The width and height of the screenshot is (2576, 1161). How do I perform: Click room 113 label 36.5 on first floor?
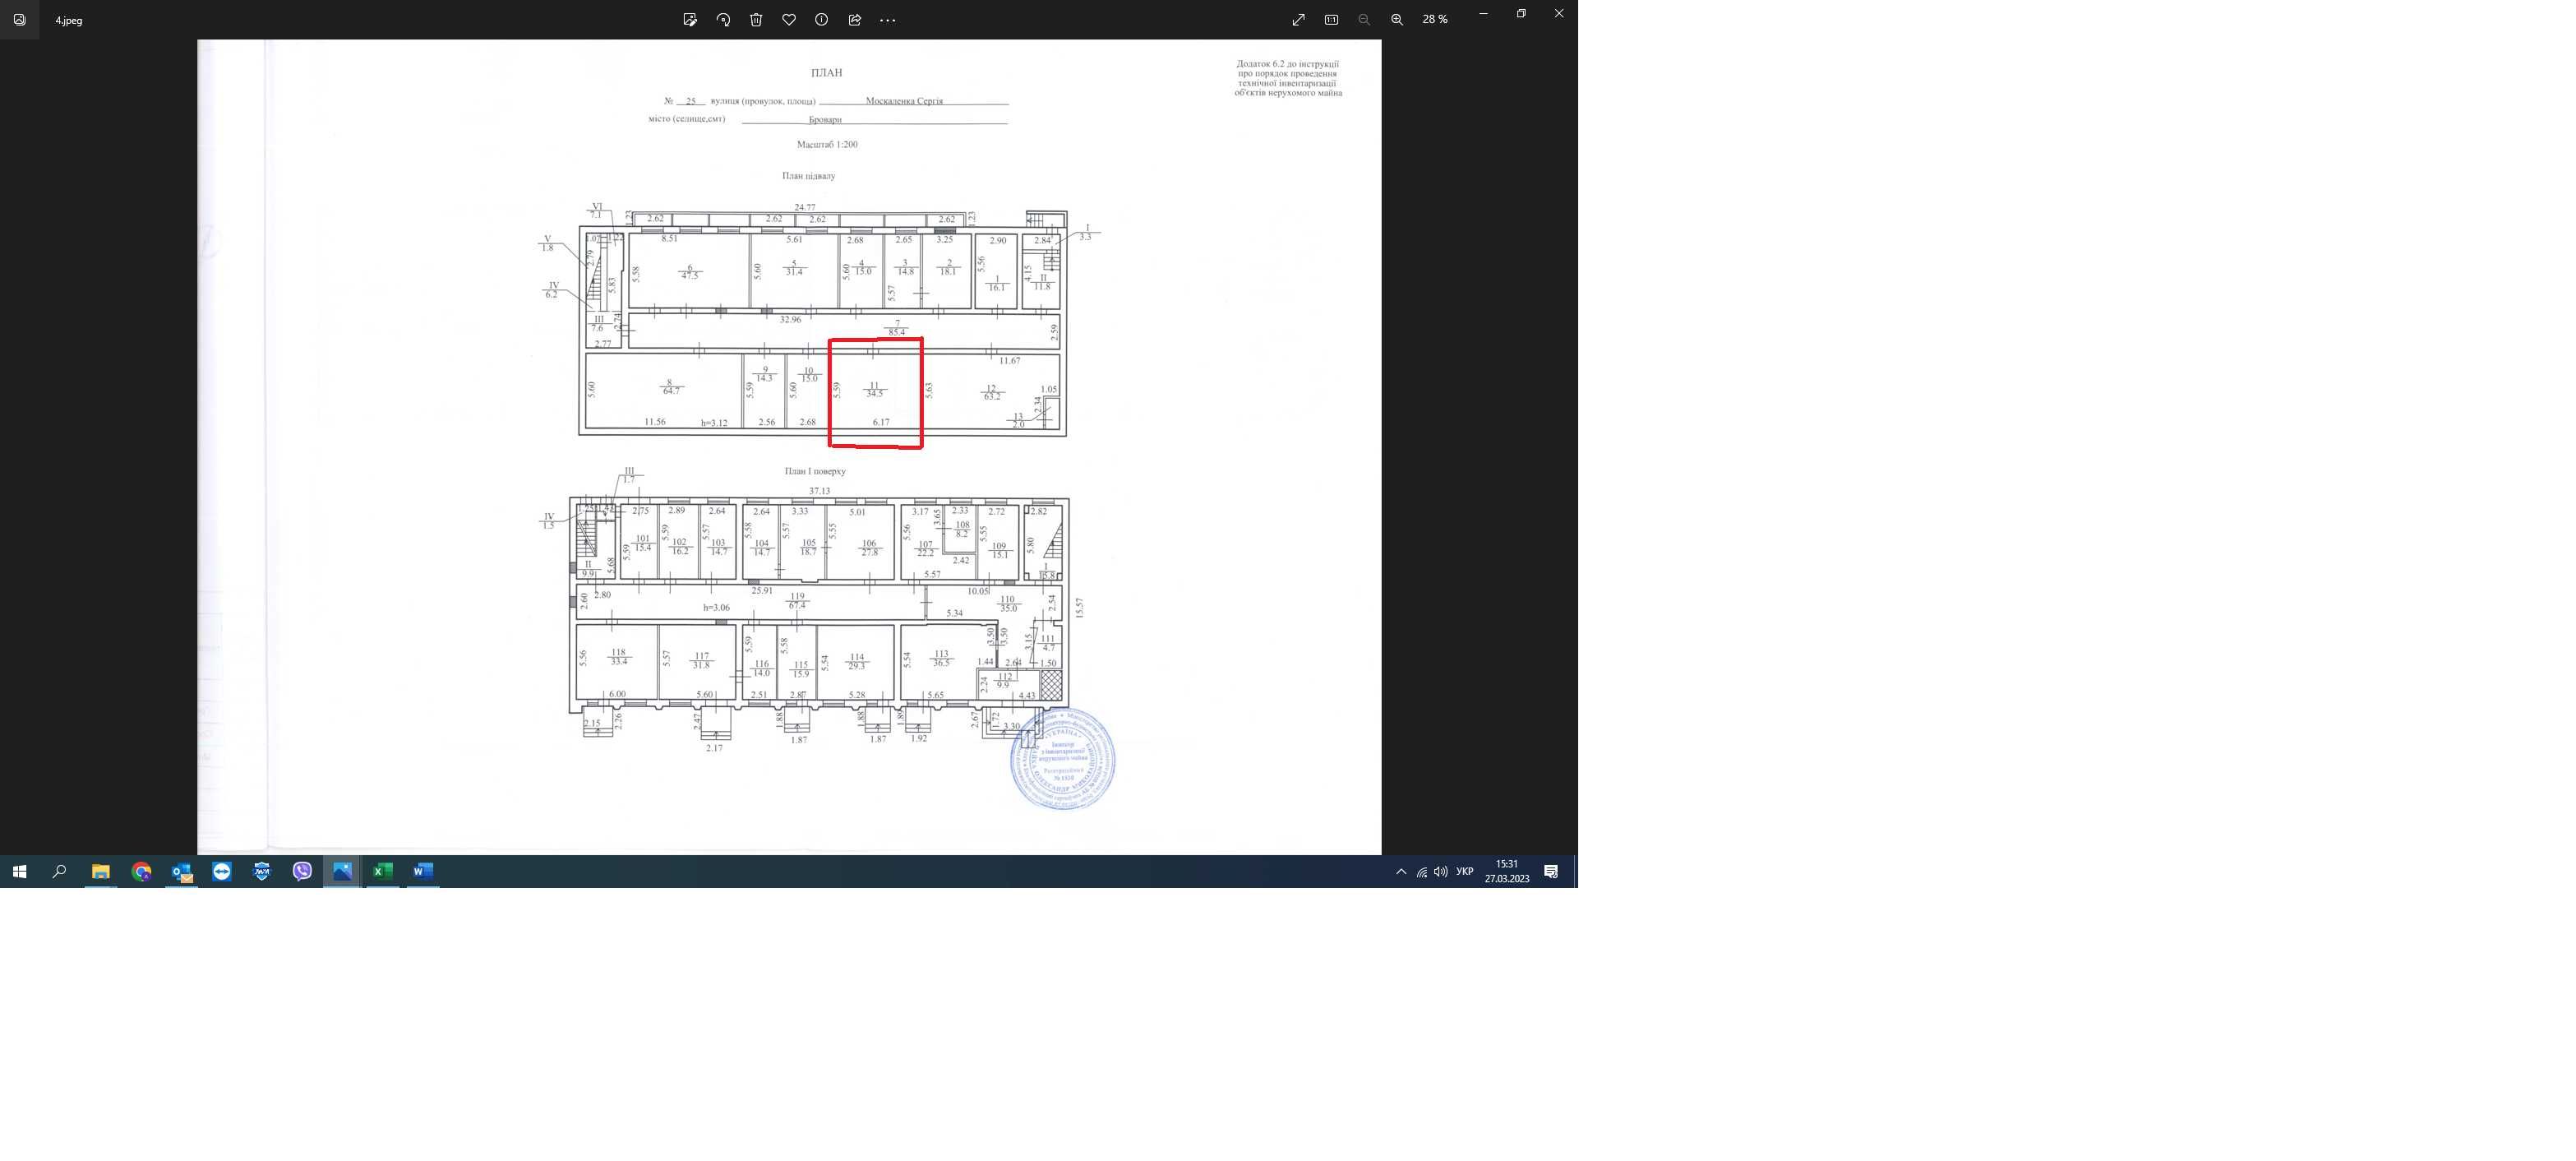tap(942, 663)
